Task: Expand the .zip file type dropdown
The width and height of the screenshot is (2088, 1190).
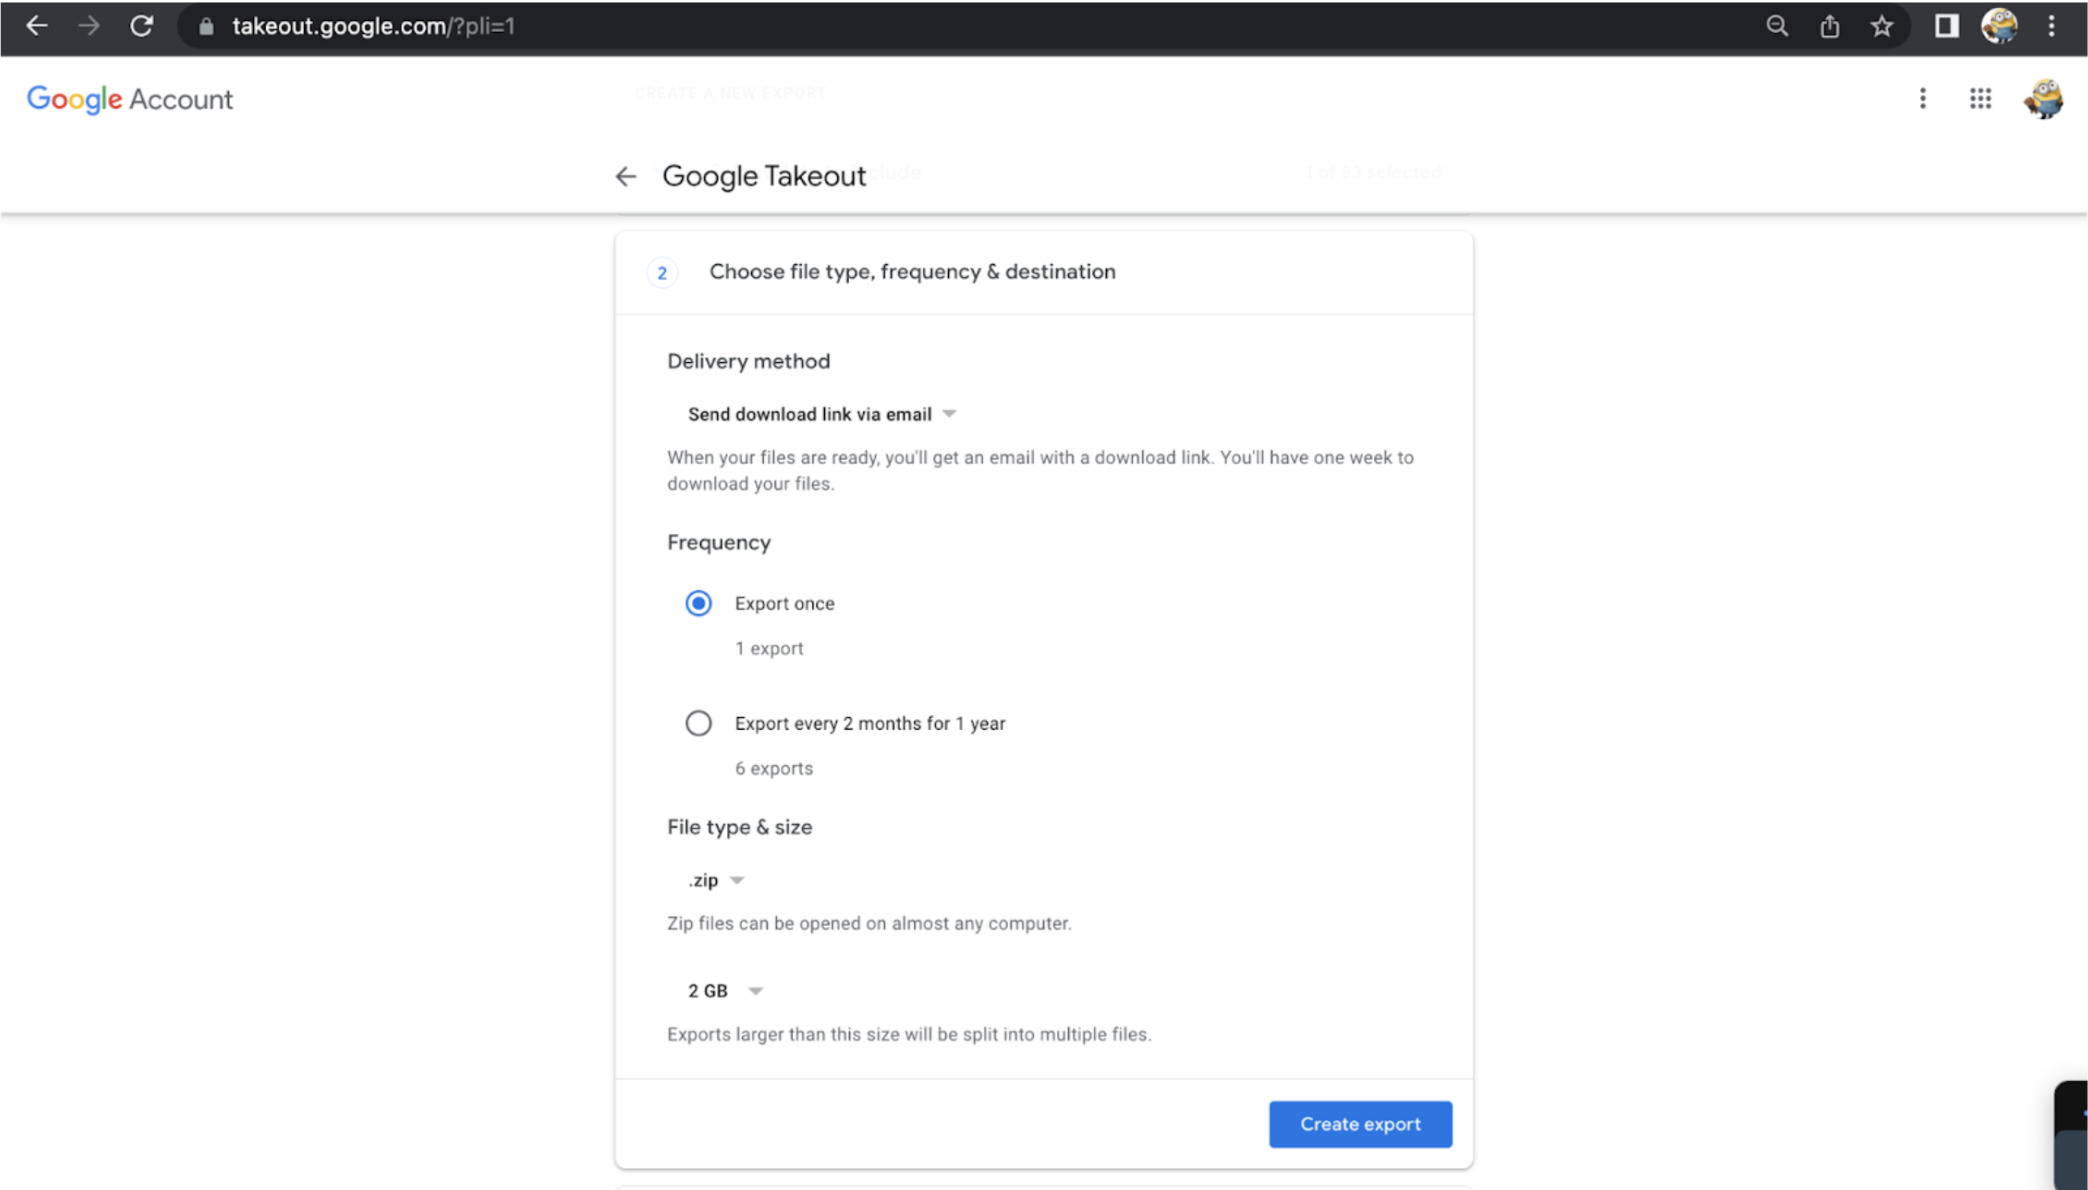Action: pyautogui.click(x=716, y=880)
